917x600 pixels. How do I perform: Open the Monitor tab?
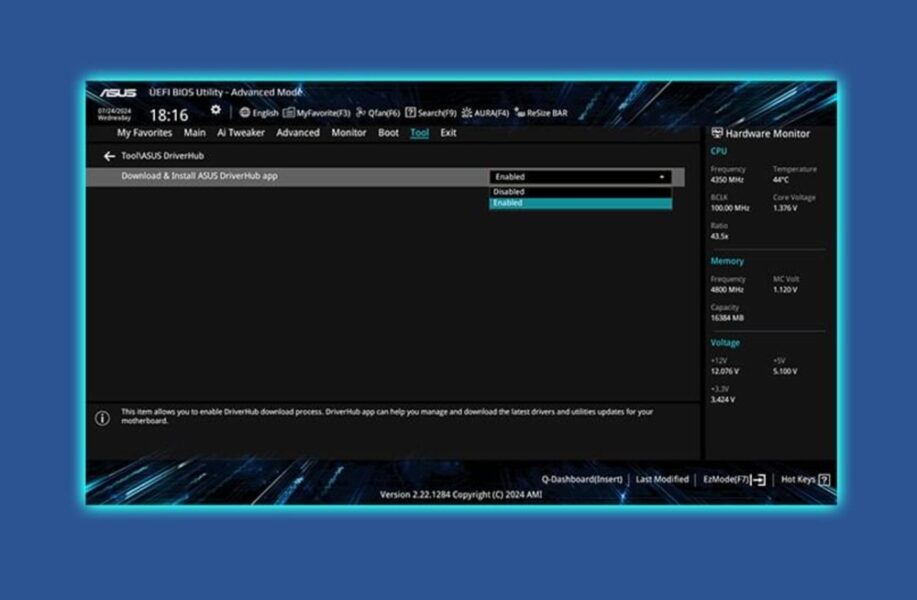[349, 133]
